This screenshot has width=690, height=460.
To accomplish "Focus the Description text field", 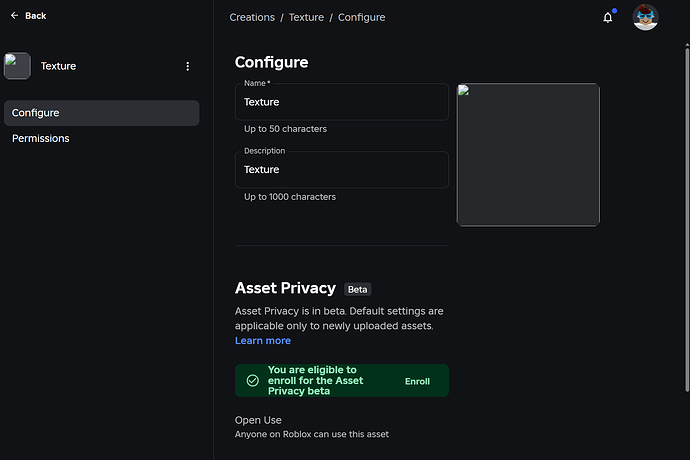I will [342, 170].
